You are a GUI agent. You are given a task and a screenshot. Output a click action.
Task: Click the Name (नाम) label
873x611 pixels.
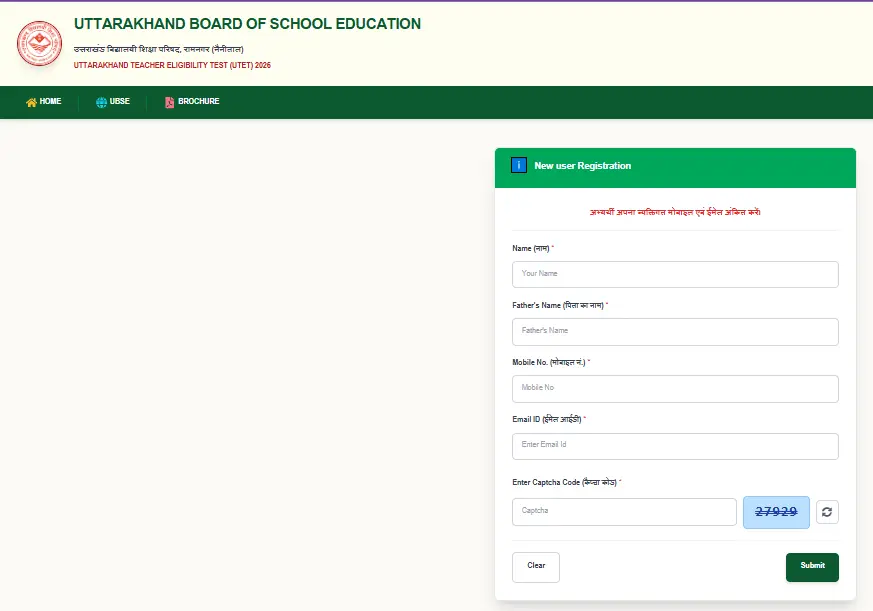click(x=531, y=248)
